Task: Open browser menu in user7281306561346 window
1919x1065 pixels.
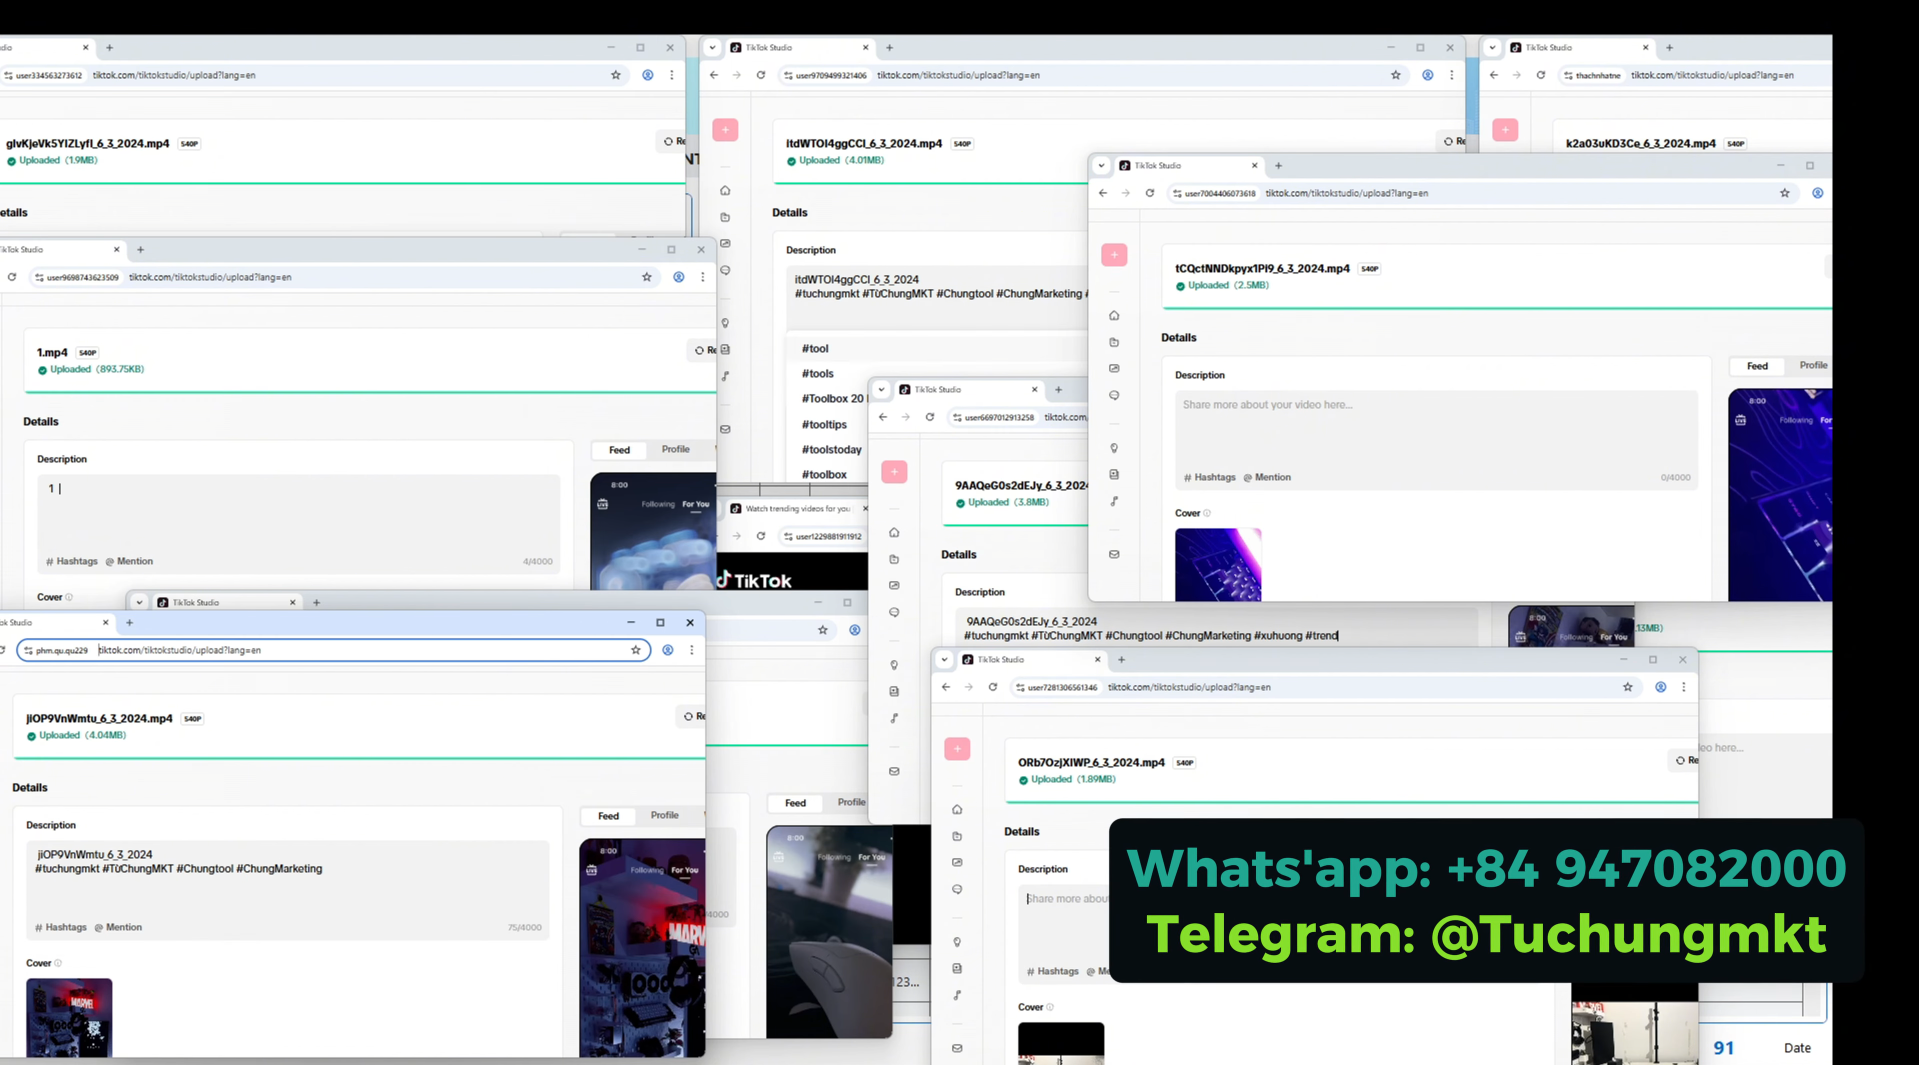Action: coord(1684,687)
